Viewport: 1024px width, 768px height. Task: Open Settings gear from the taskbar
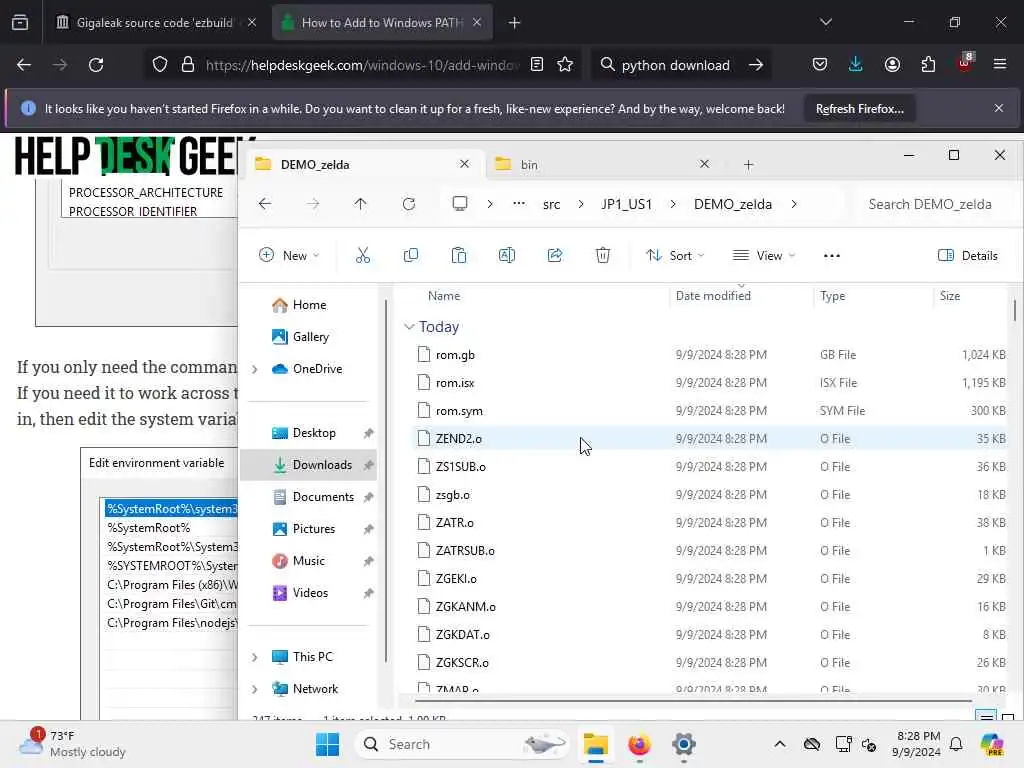[684, 744]
